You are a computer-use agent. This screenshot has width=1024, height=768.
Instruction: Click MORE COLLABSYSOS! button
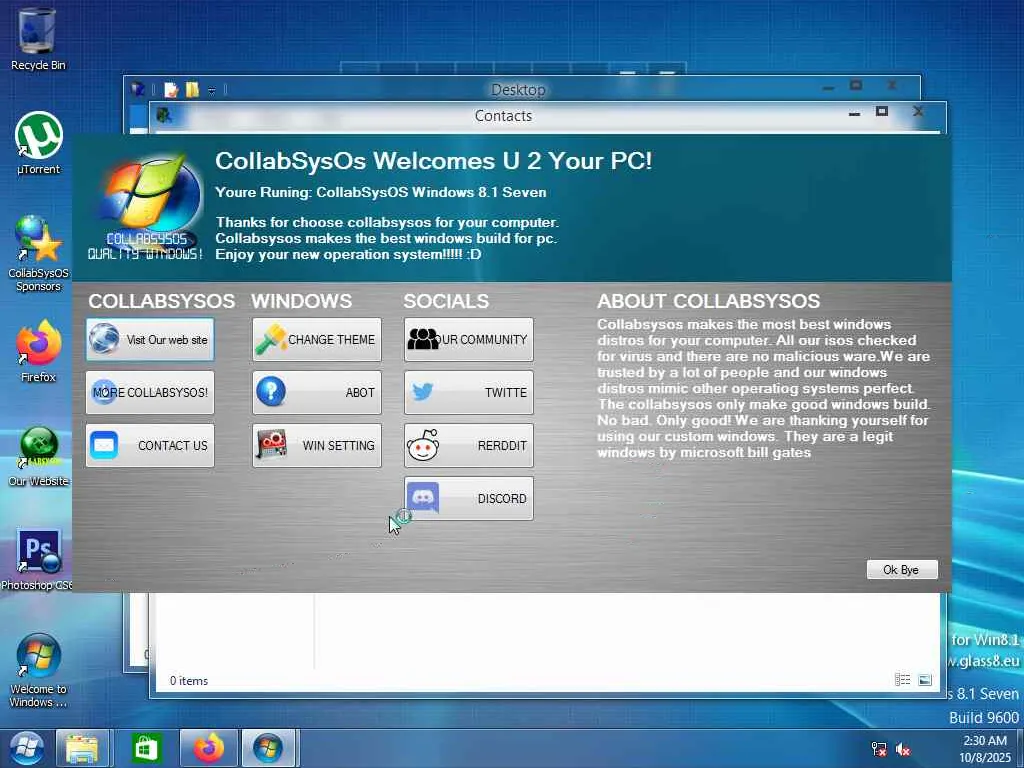click(x=150, y=392)
